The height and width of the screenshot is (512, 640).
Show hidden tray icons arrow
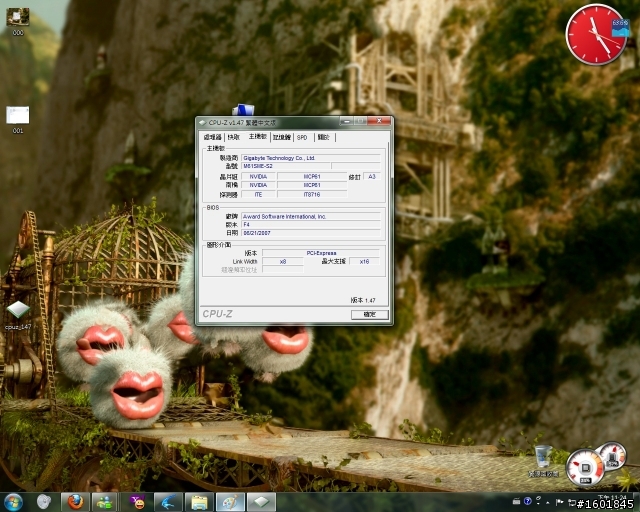tap(548, 502)
